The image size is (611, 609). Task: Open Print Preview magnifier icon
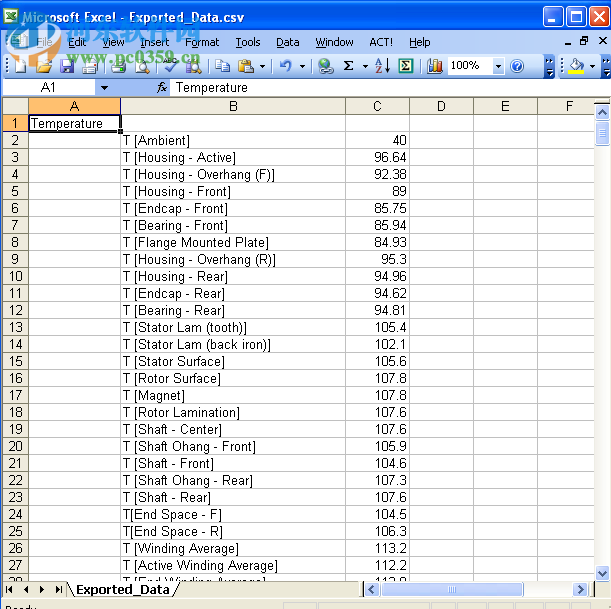click(x=142, y=66)
